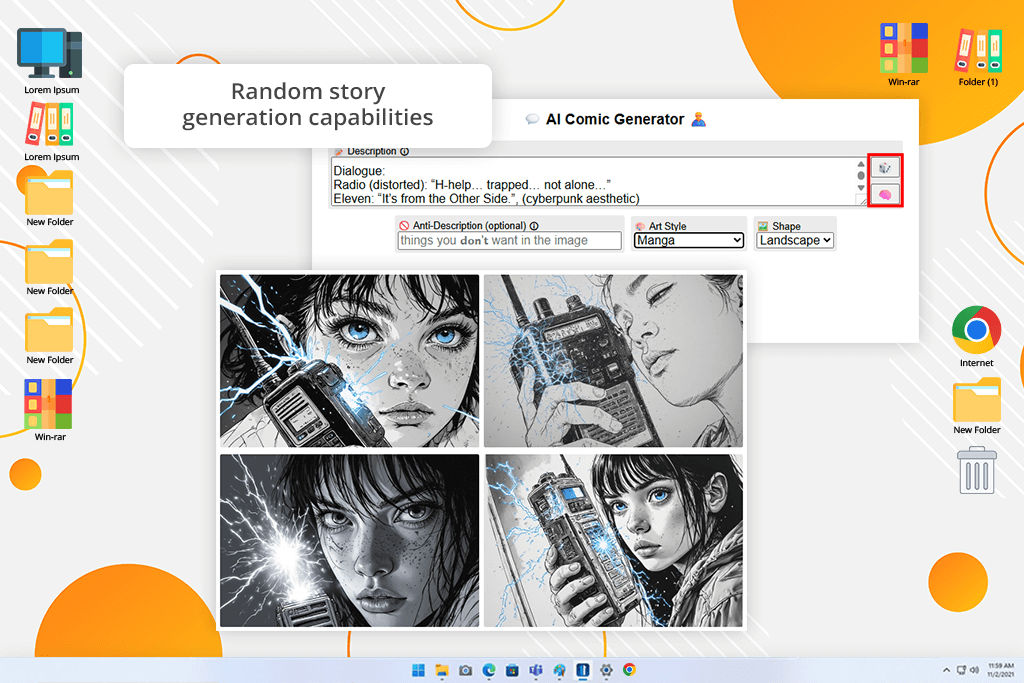Open the topmost New Folder on left
The image size is (1024, 683).
(x=49, y=199)
